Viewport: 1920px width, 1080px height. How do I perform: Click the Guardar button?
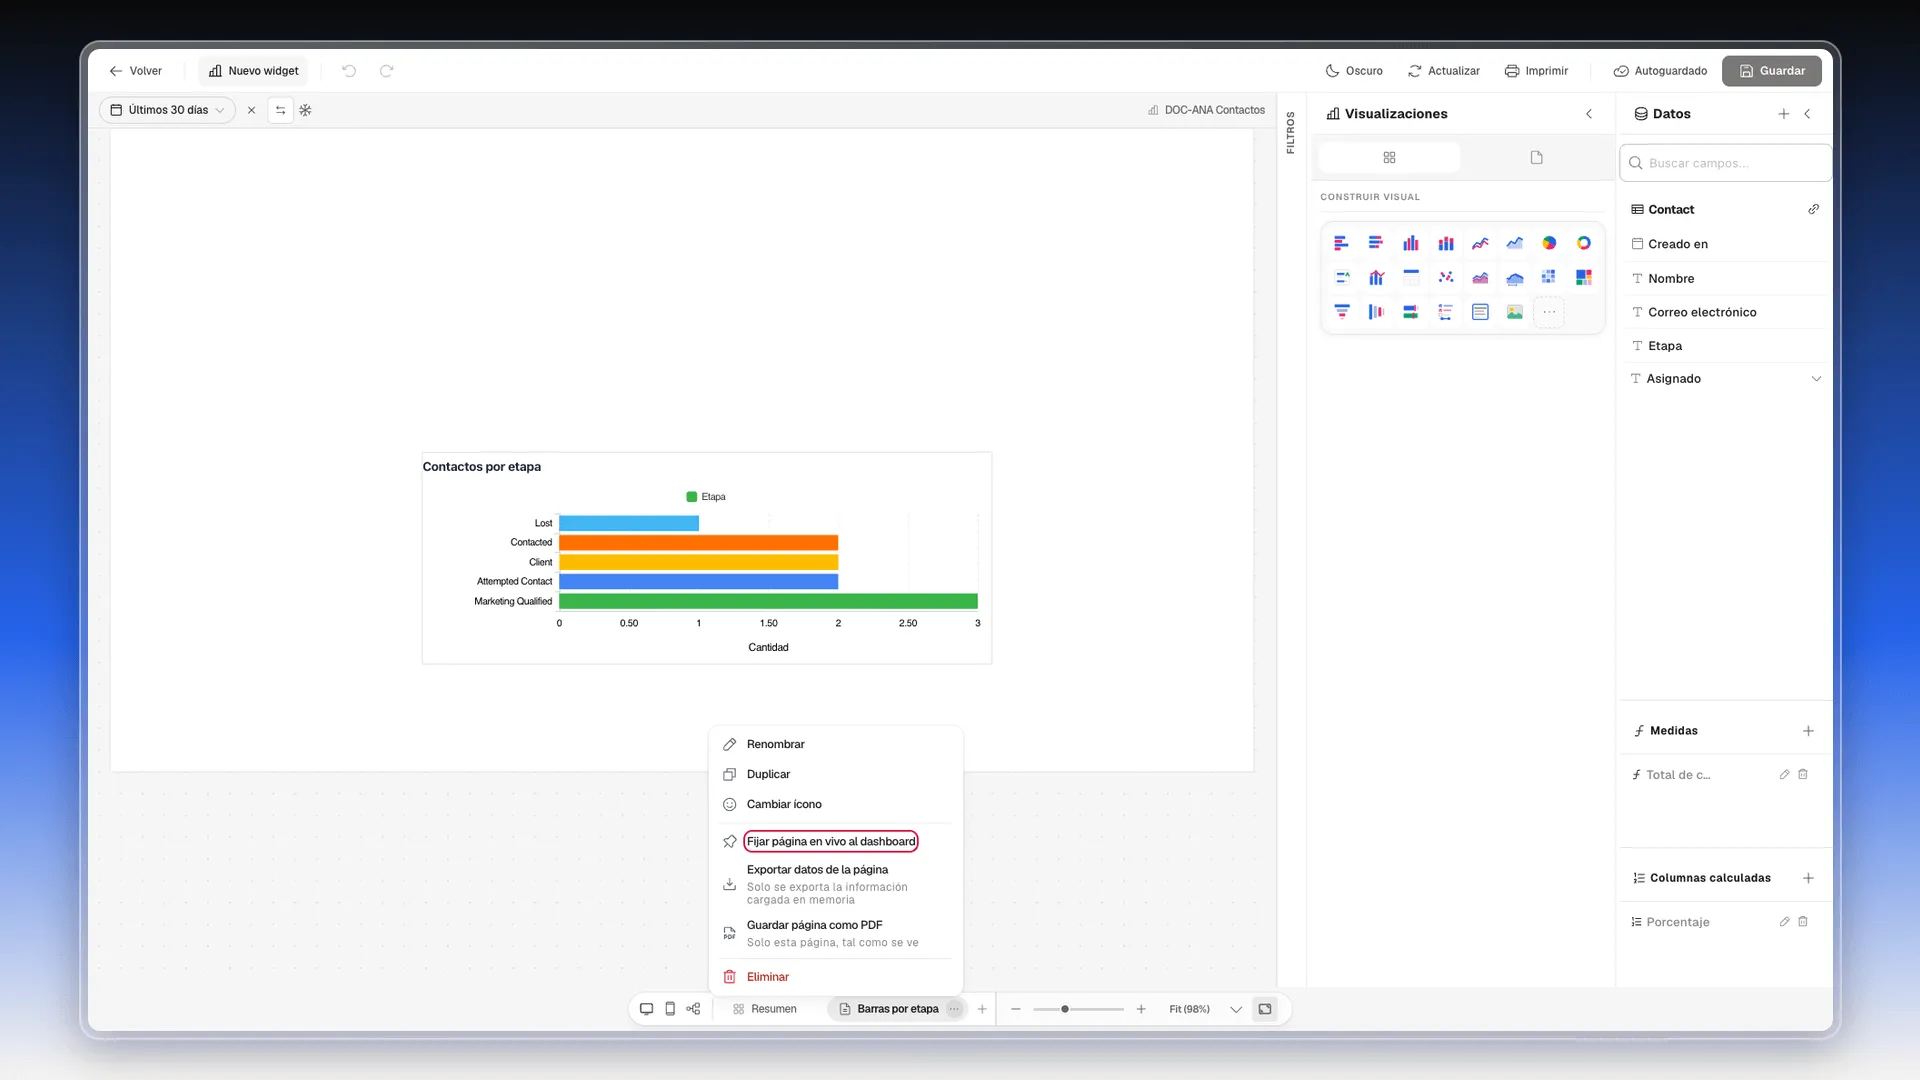coord(1771,71)
